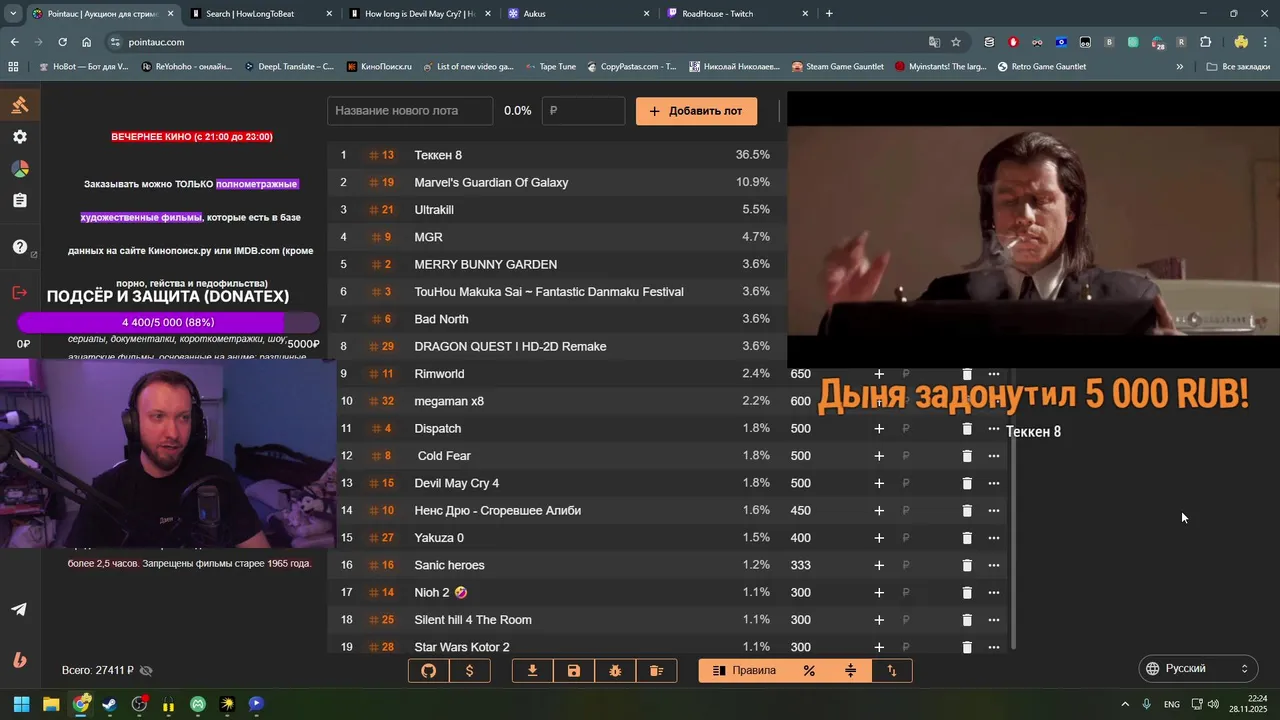The width and height of the screenshot is (1280, 720).
Task: Add amount to Silent hill 4 lot
Action: click(879, 620)
